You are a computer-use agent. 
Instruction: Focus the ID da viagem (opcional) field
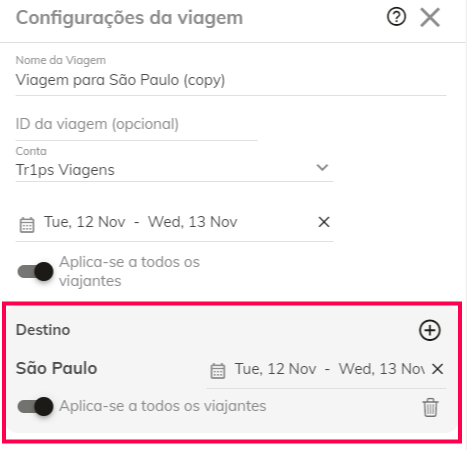click(x=136, y=124)
